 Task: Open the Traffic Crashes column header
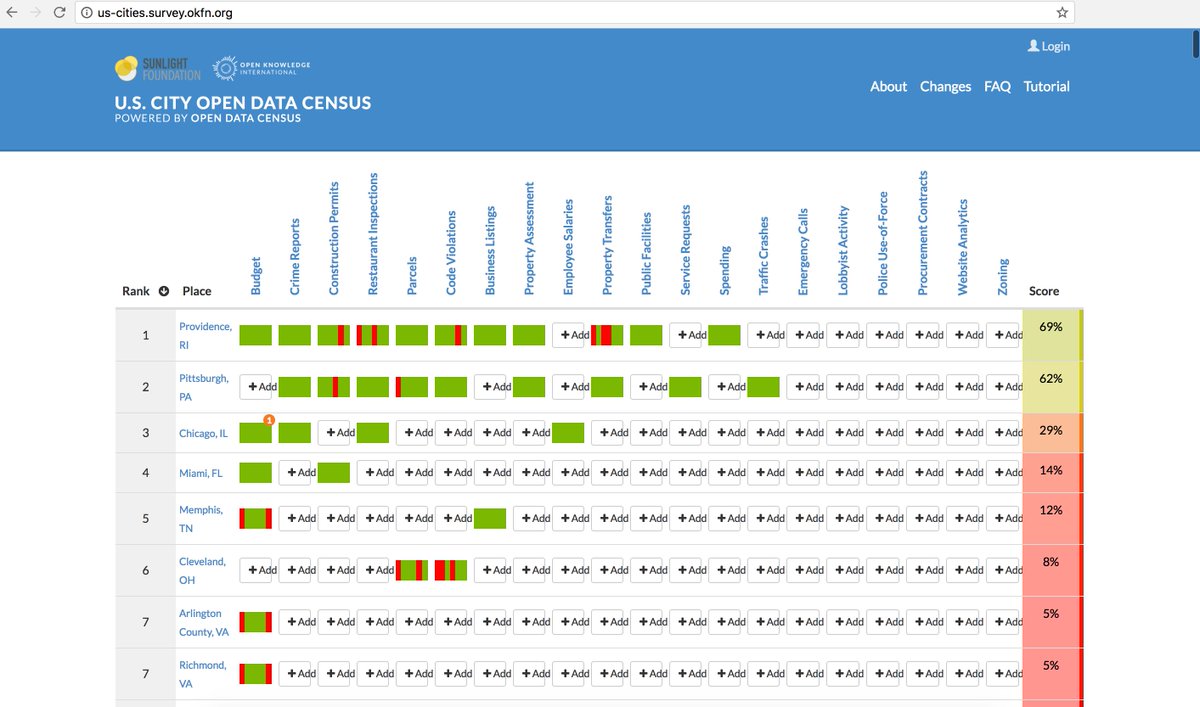tap(764, 255)
